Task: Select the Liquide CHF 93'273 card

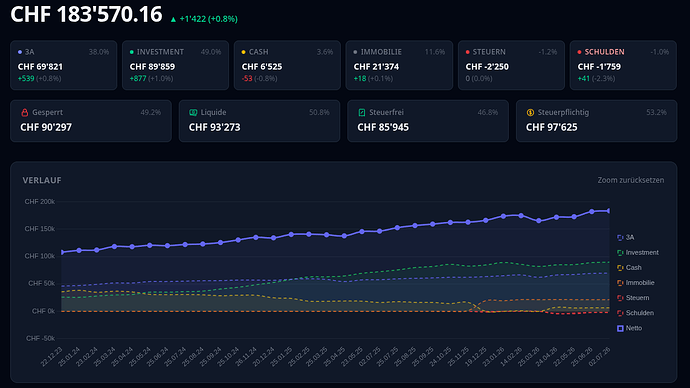Action: (x=259, y=121)
